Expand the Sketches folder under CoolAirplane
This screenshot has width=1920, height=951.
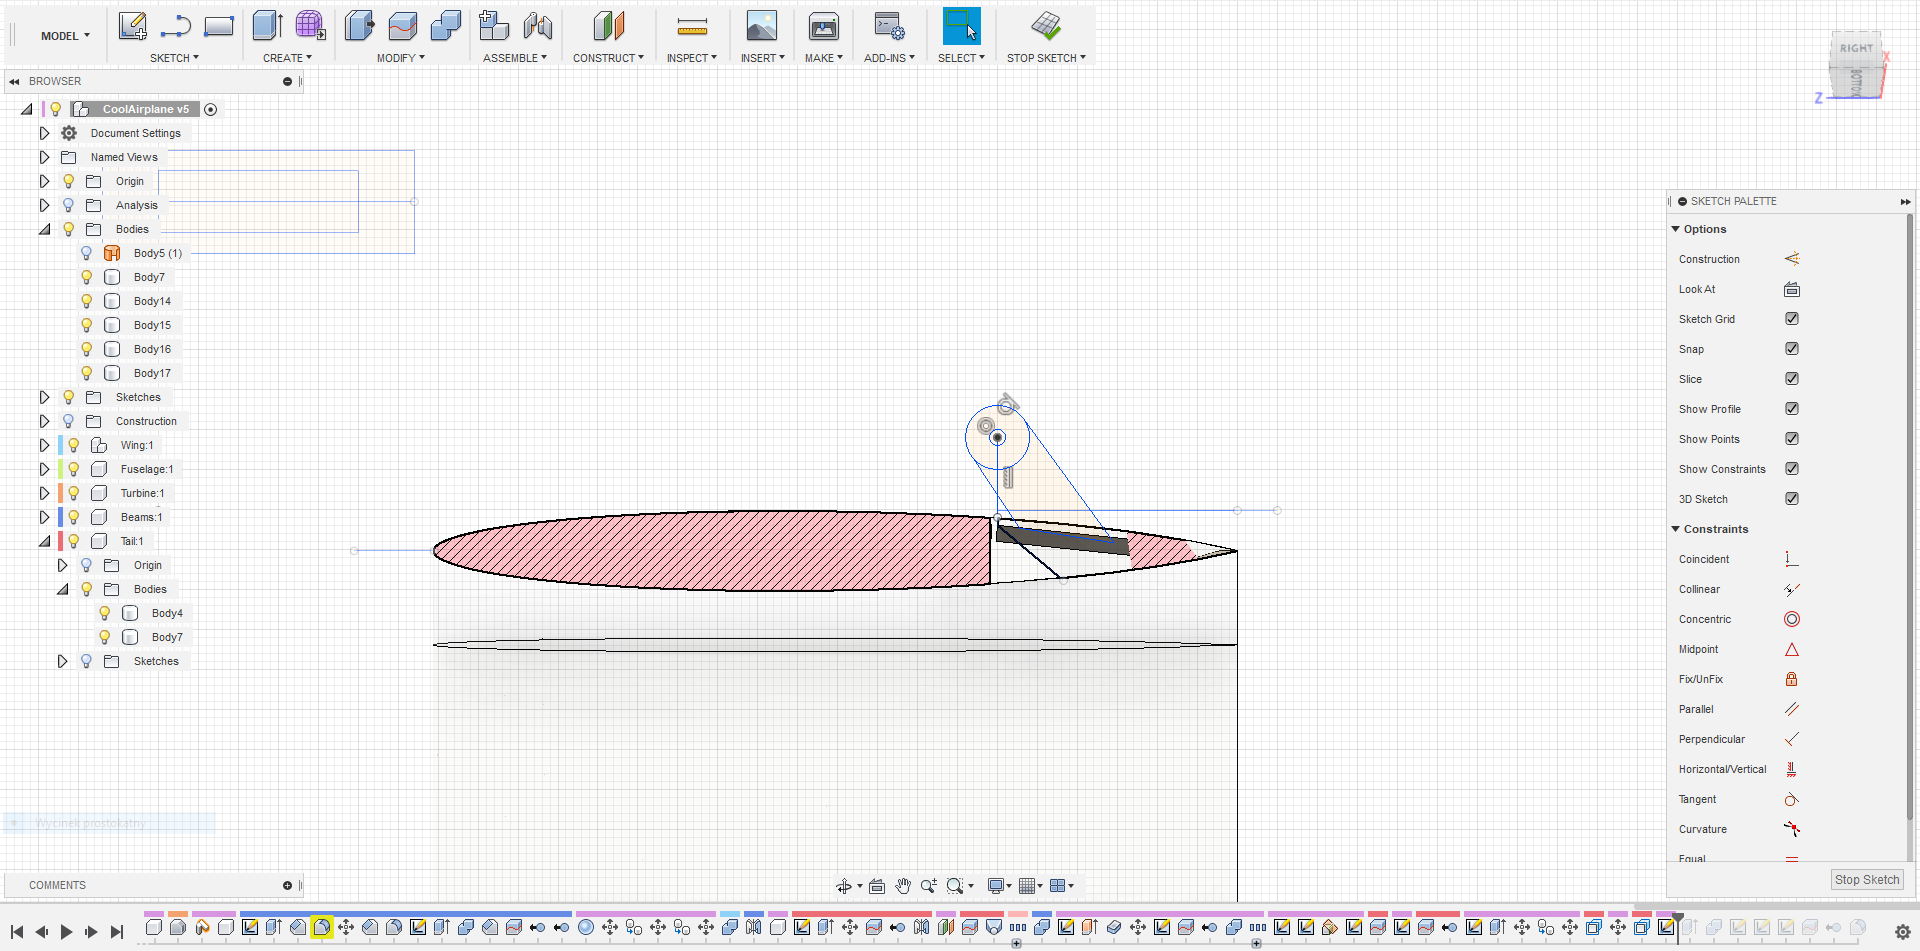[x=44, y=397]
